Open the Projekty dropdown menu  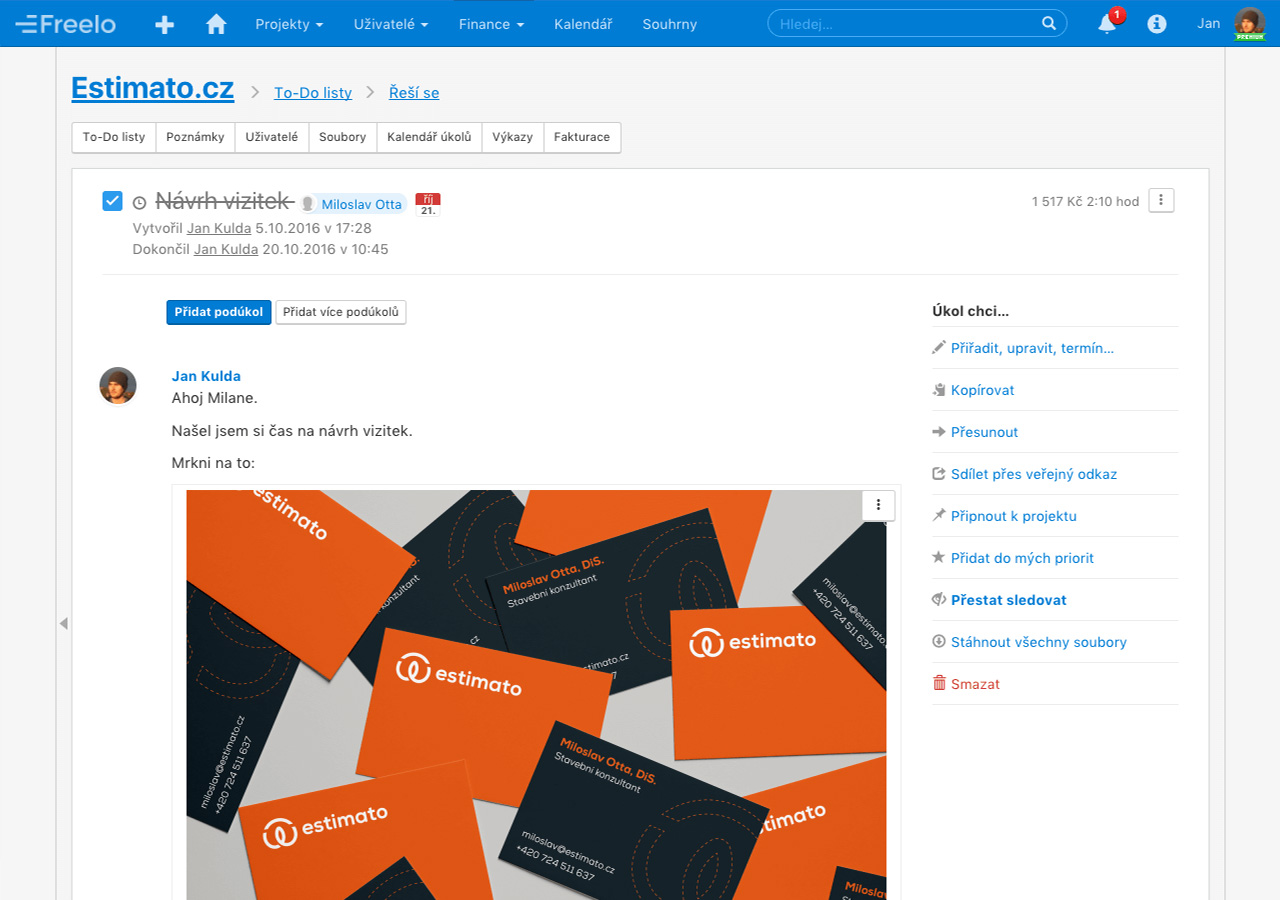tap(289, 24)
